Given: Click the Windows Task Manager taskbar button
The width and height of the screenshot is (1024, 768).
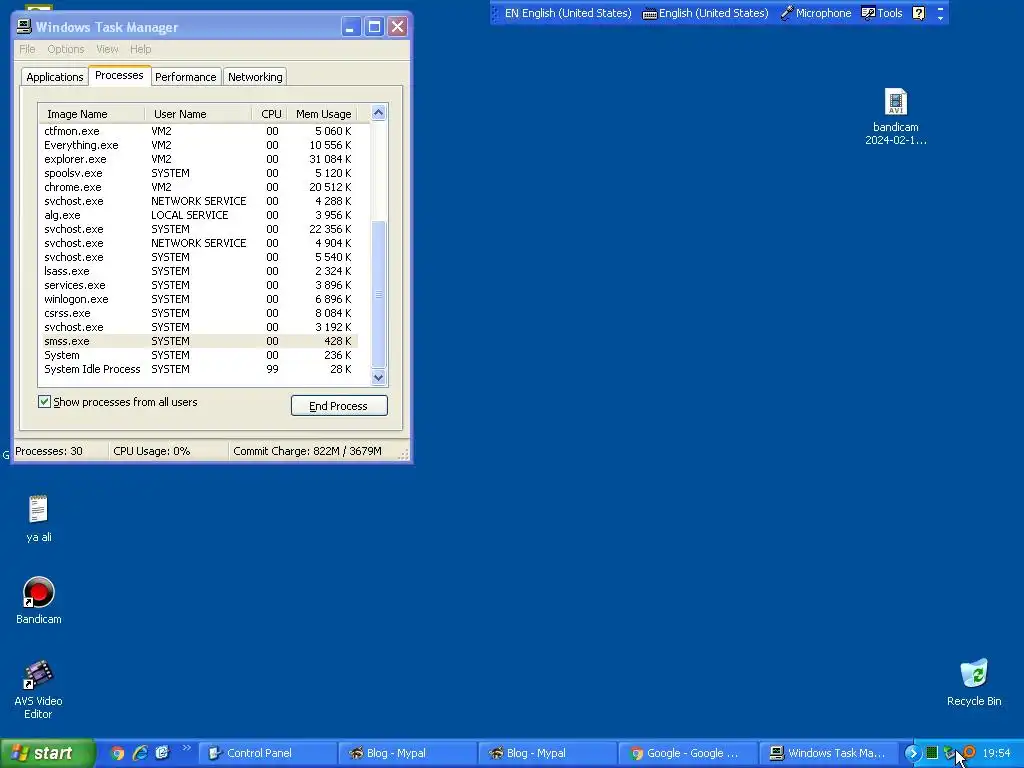Looking at the screenshot, I should click(x=827, y=753).
